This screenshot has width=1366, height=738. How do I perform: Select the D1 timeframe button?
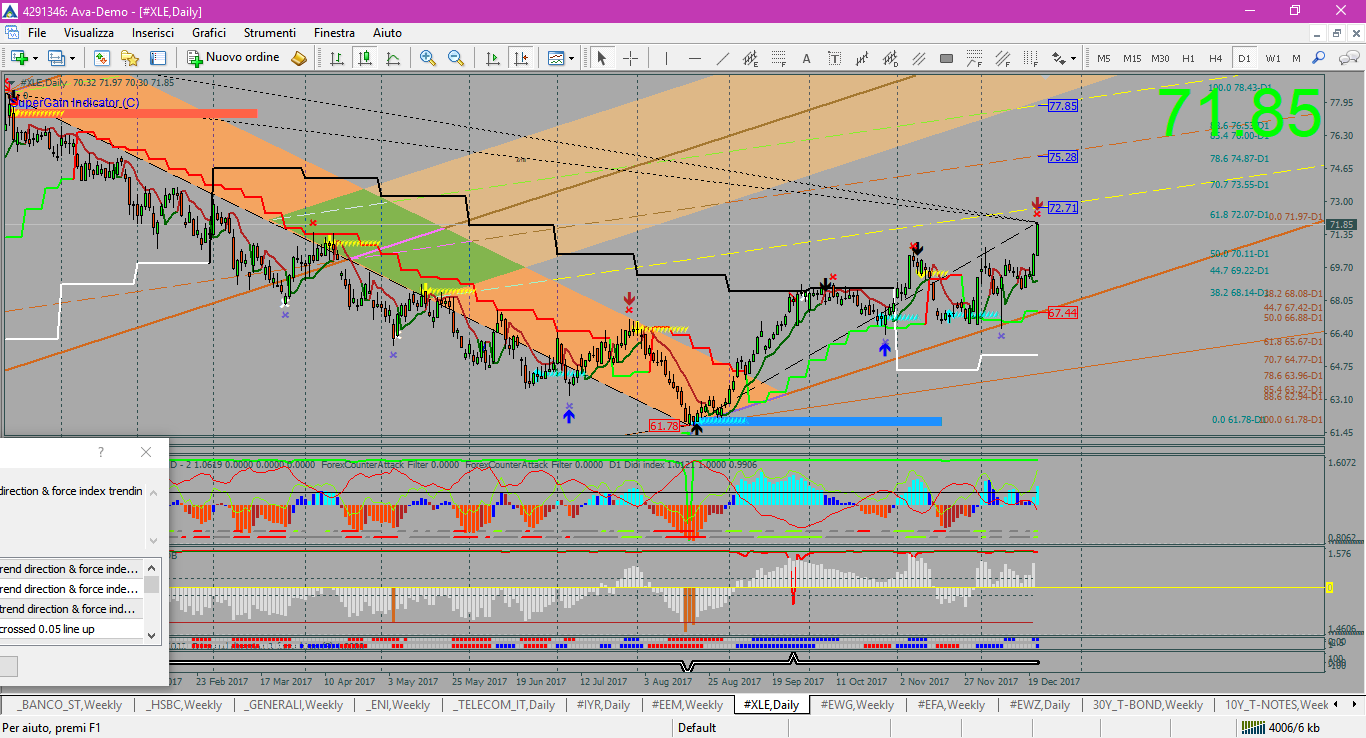tap(1244, 58)
